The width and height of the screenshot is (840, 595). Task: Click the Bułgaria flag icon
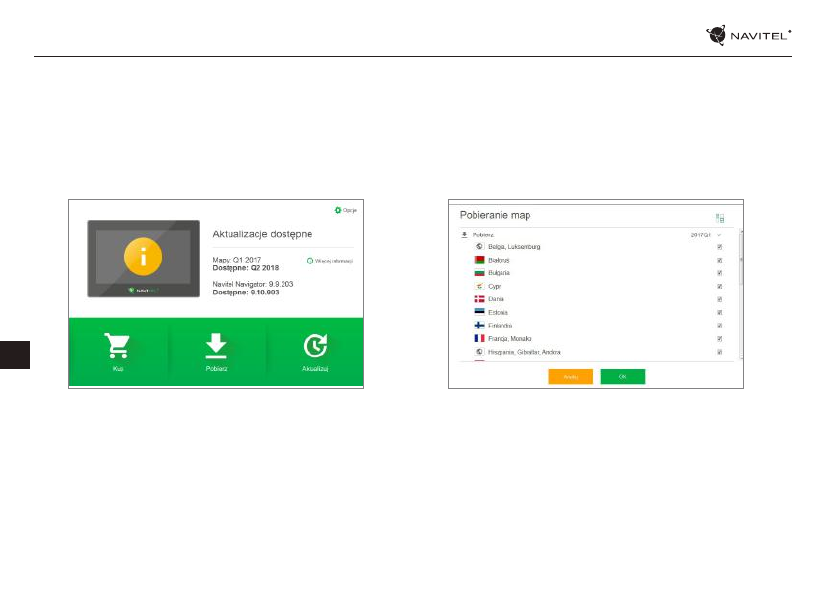[x=479, y=273]
